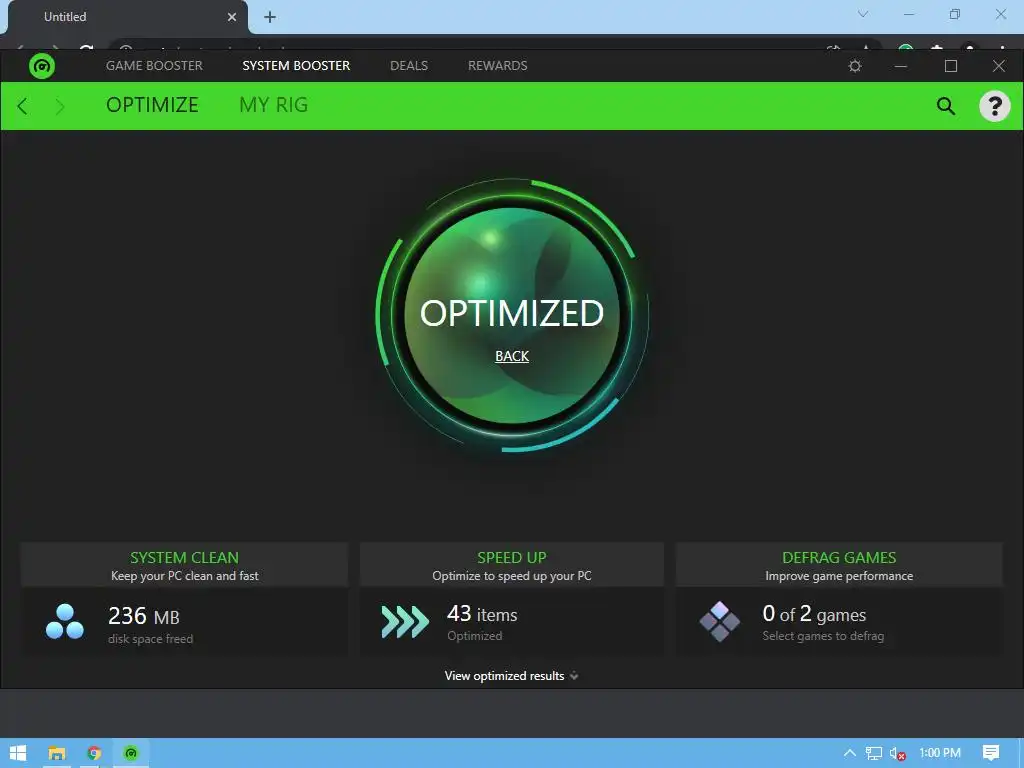Image resolution: width=1024 pixels, height=768 pixels.
Task: Open File Explorer from the taskbar
Action: [57, 753]
